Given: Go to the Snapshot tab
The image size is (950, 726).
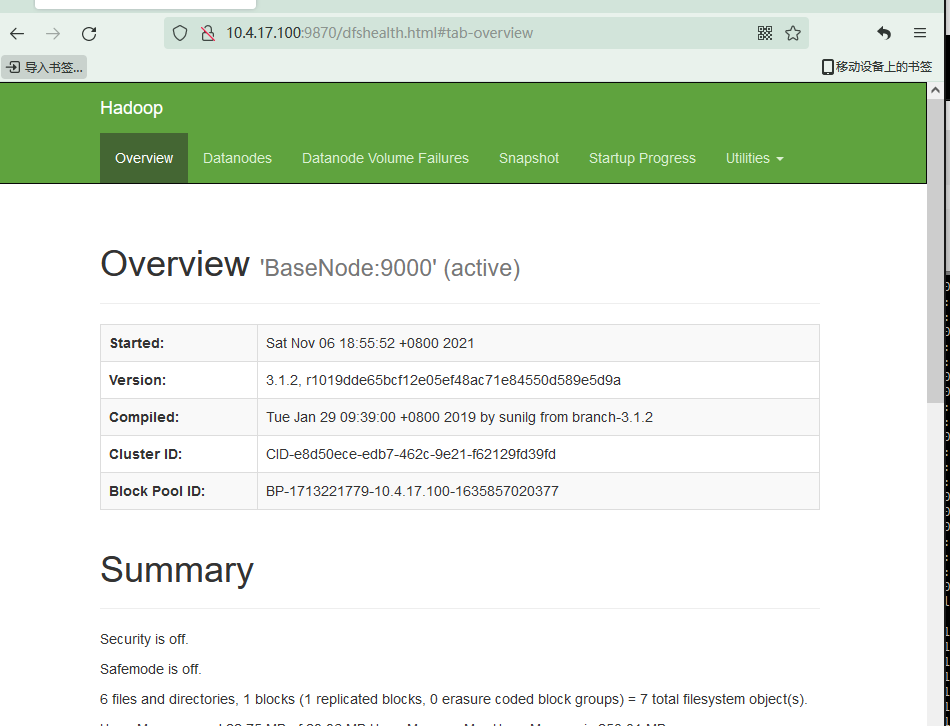Looking at the screenshot, I should pyautogui.click(x=529, y=158).
